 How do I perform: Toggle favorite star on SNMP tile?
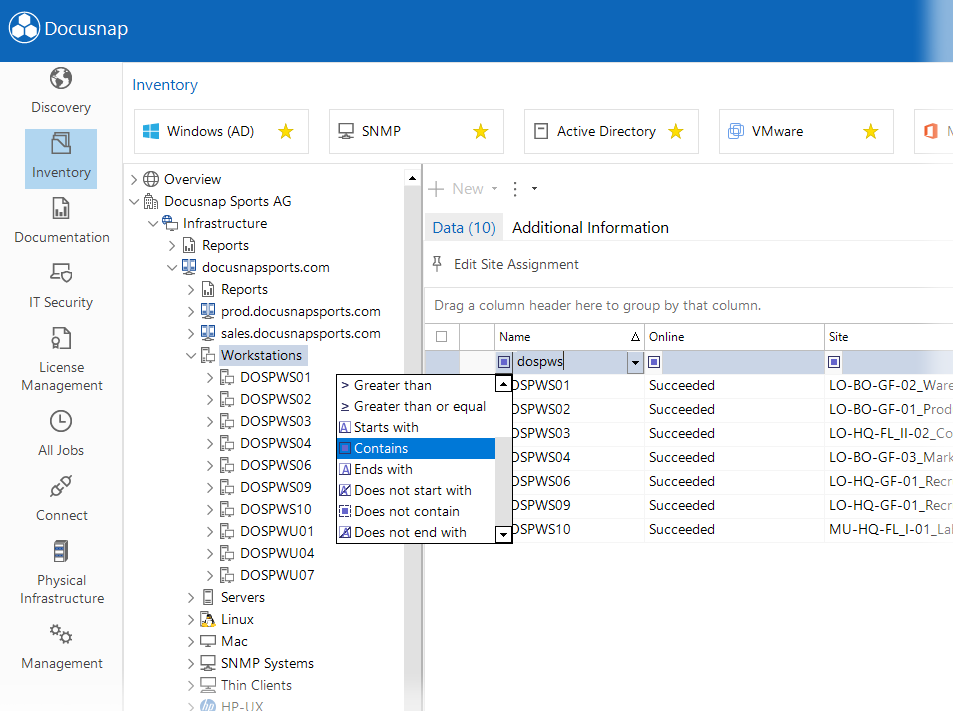[x=481, y=131]
